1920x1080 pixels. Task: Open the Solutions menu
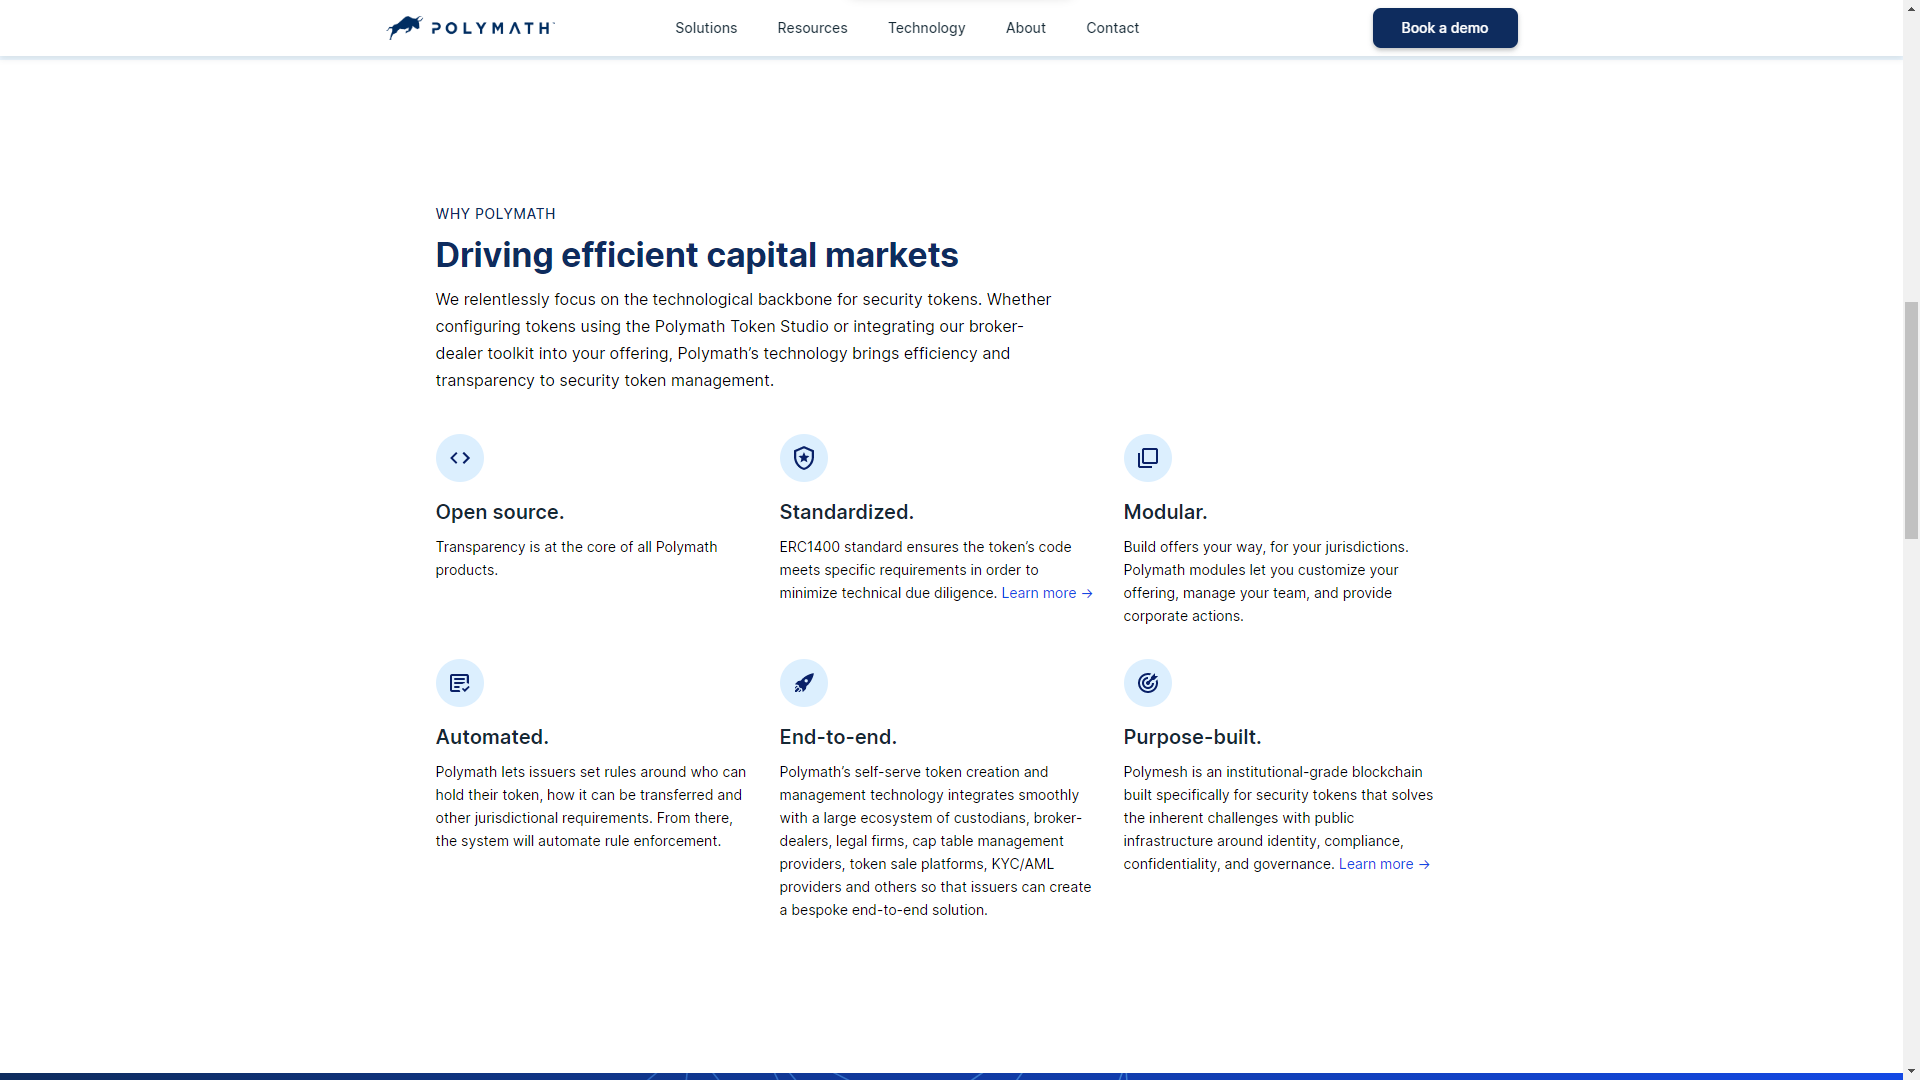(x=706, y=28)
